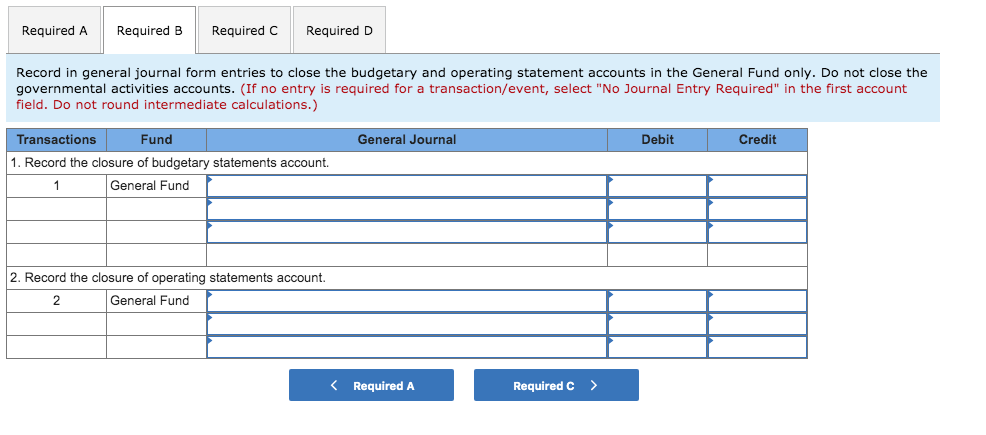Click the Debit column header
The image size is (986, 435).
pos(657,140)
